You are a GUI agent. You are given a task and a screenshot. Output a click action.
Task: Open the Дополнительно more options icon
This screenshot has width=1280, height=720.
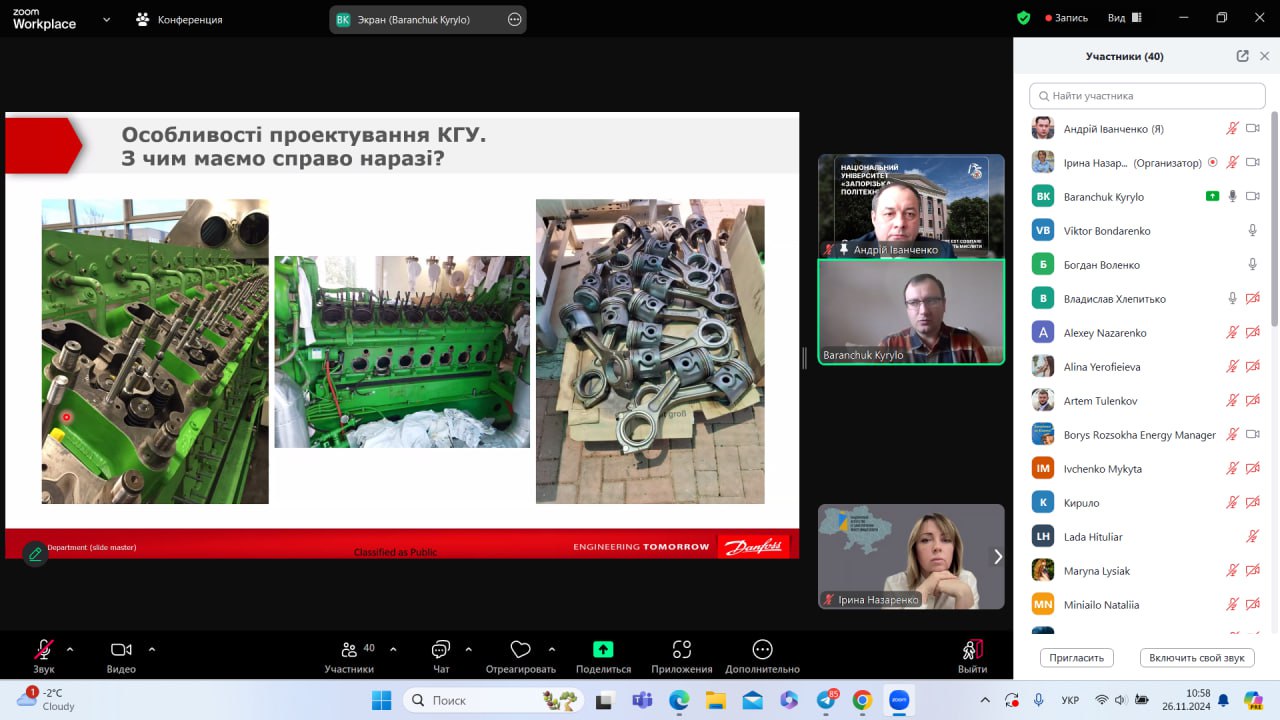[762, 650]
